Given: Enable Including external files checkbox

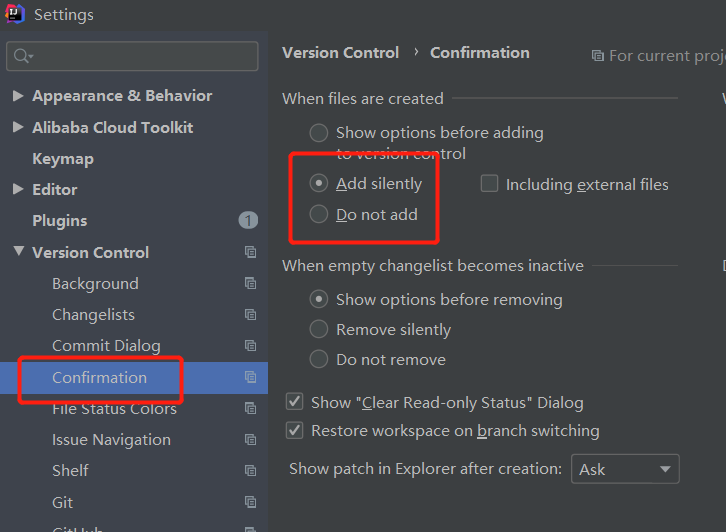Looking at the screenshot, I should pos(489,183).
